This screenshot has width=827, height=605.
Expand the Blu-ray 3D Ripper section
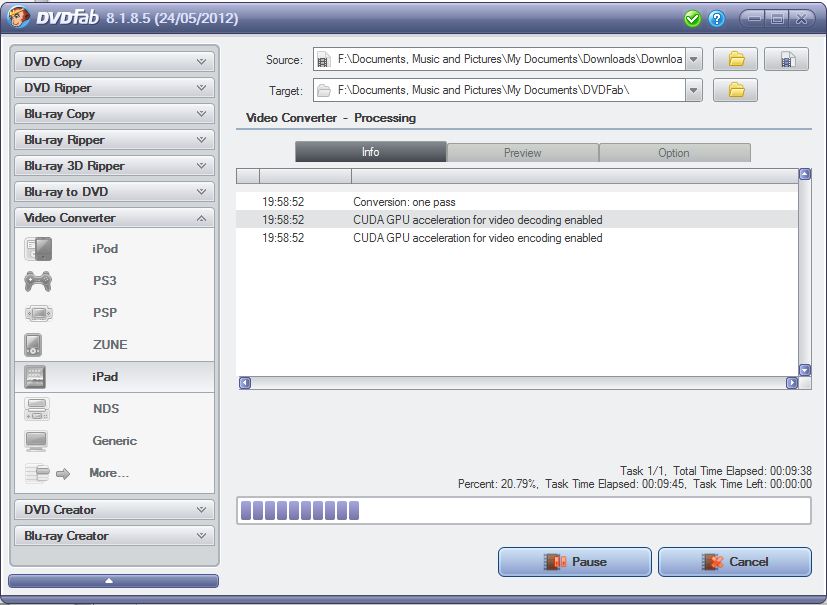click(x=114, y=166)
